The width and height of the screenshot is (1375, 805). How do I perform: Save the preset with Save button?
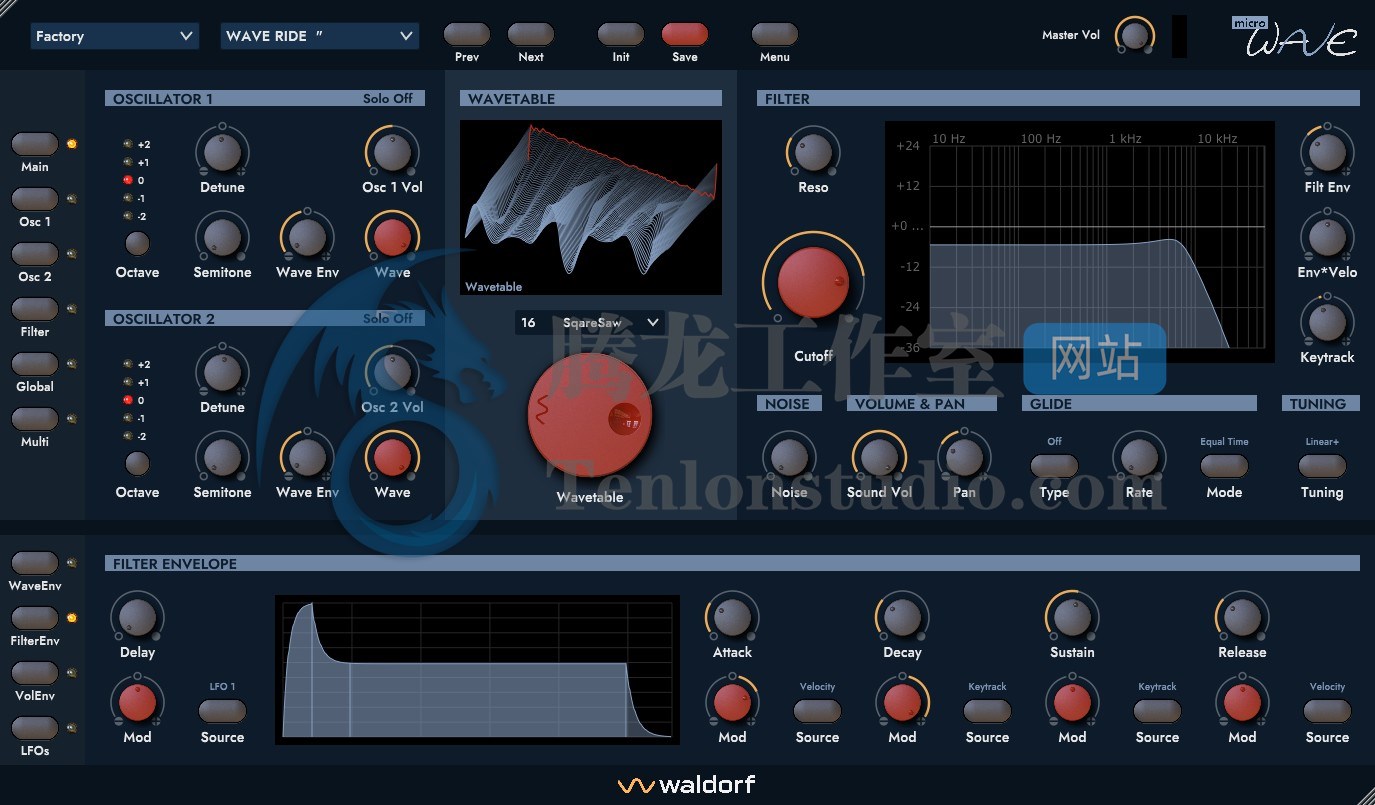click(x=684, y=35)
